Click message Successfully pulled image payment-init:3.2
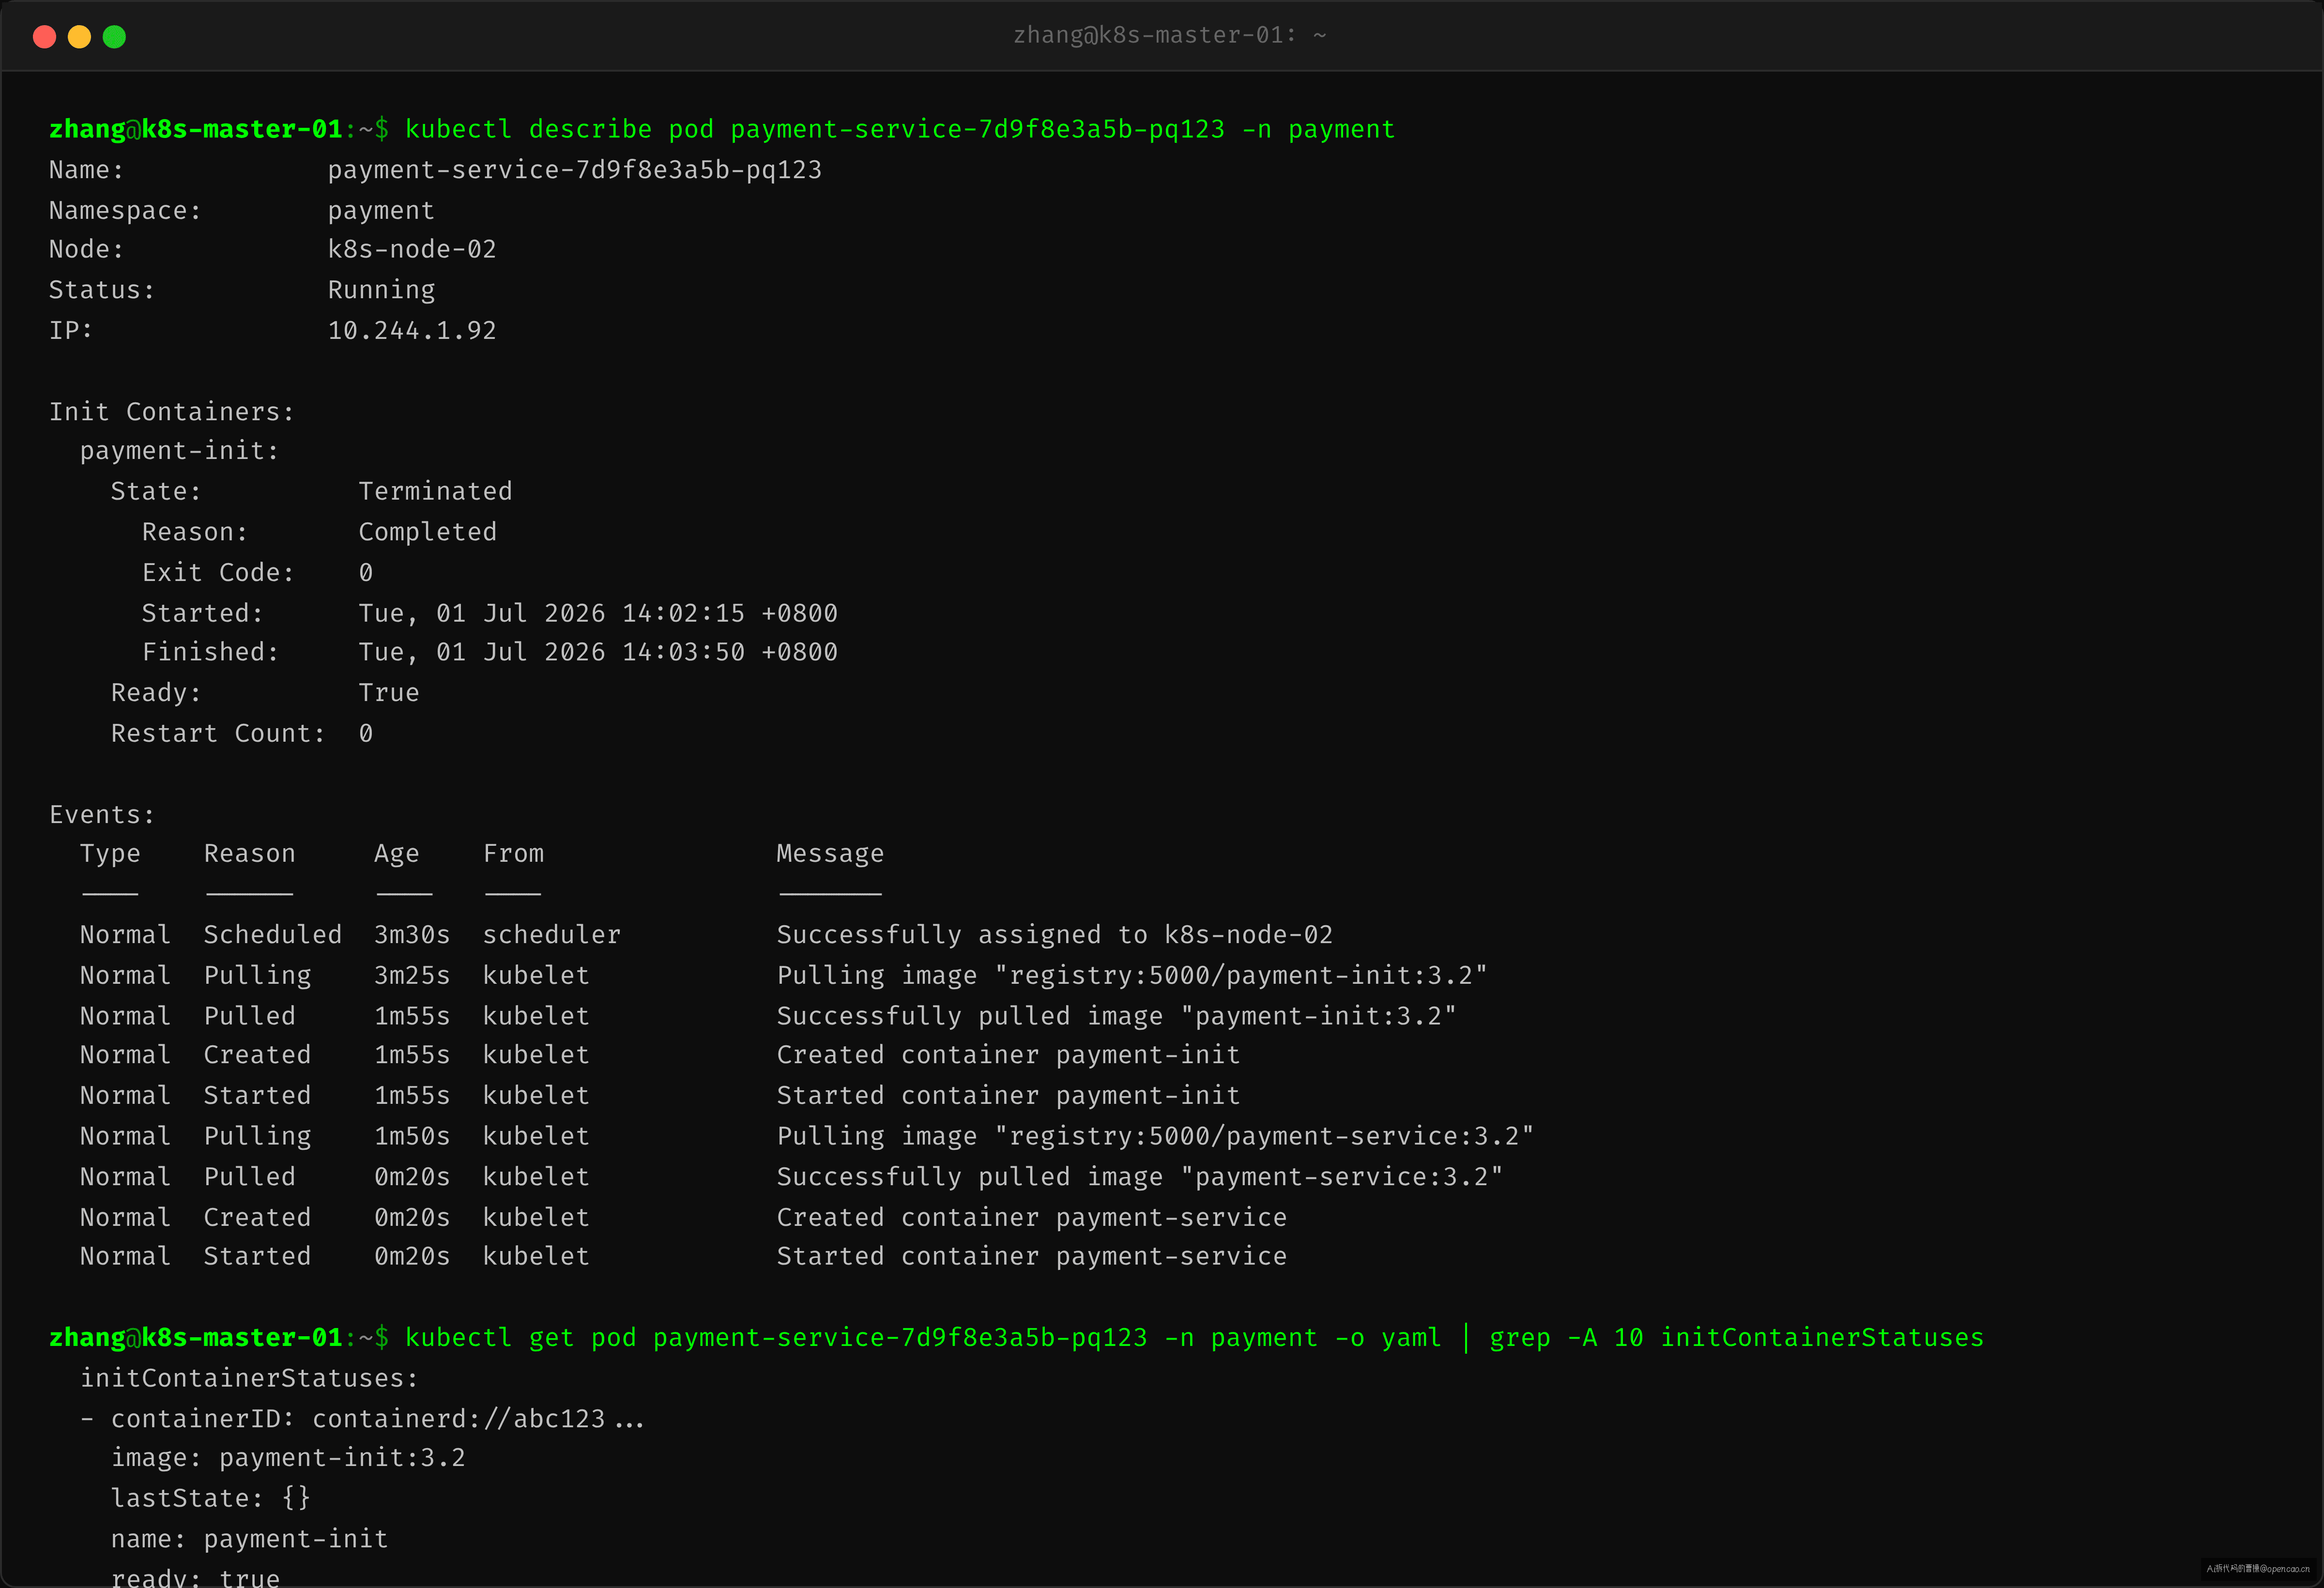This screenshot has height=1588, width=2324. [x=1117, y=1016]
